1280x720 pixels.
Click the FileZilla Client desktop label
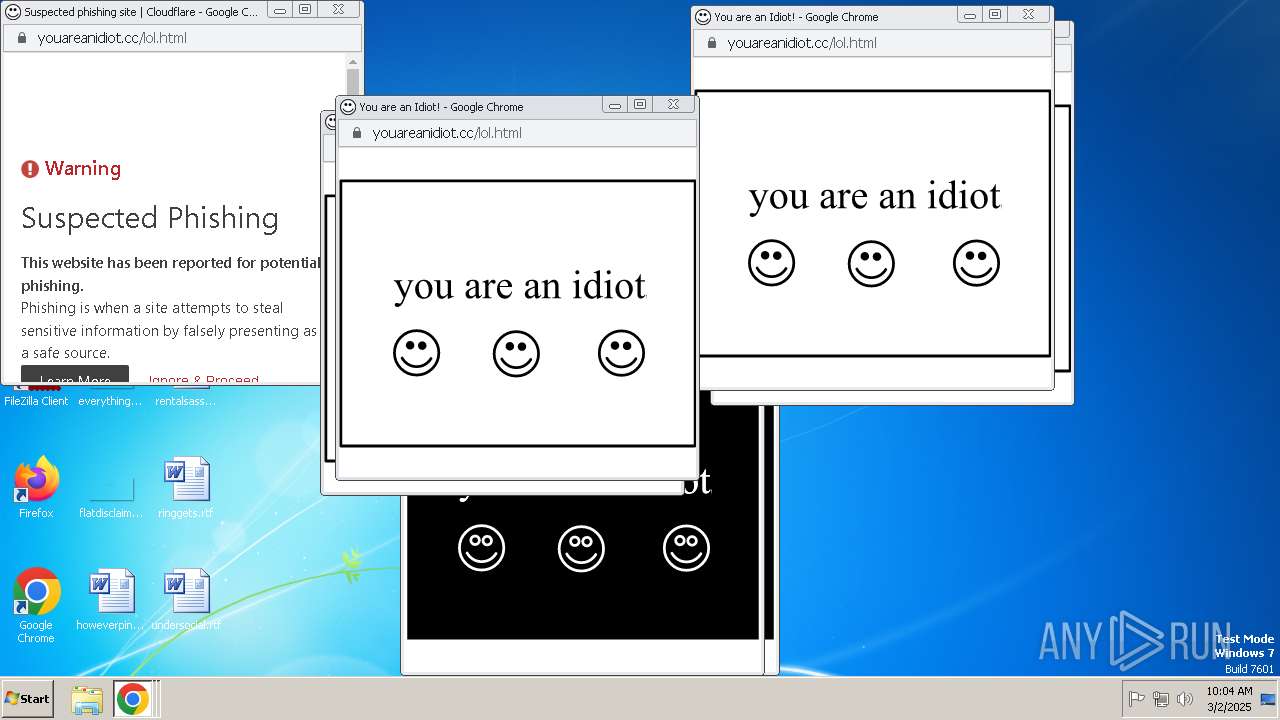[36, 401]
